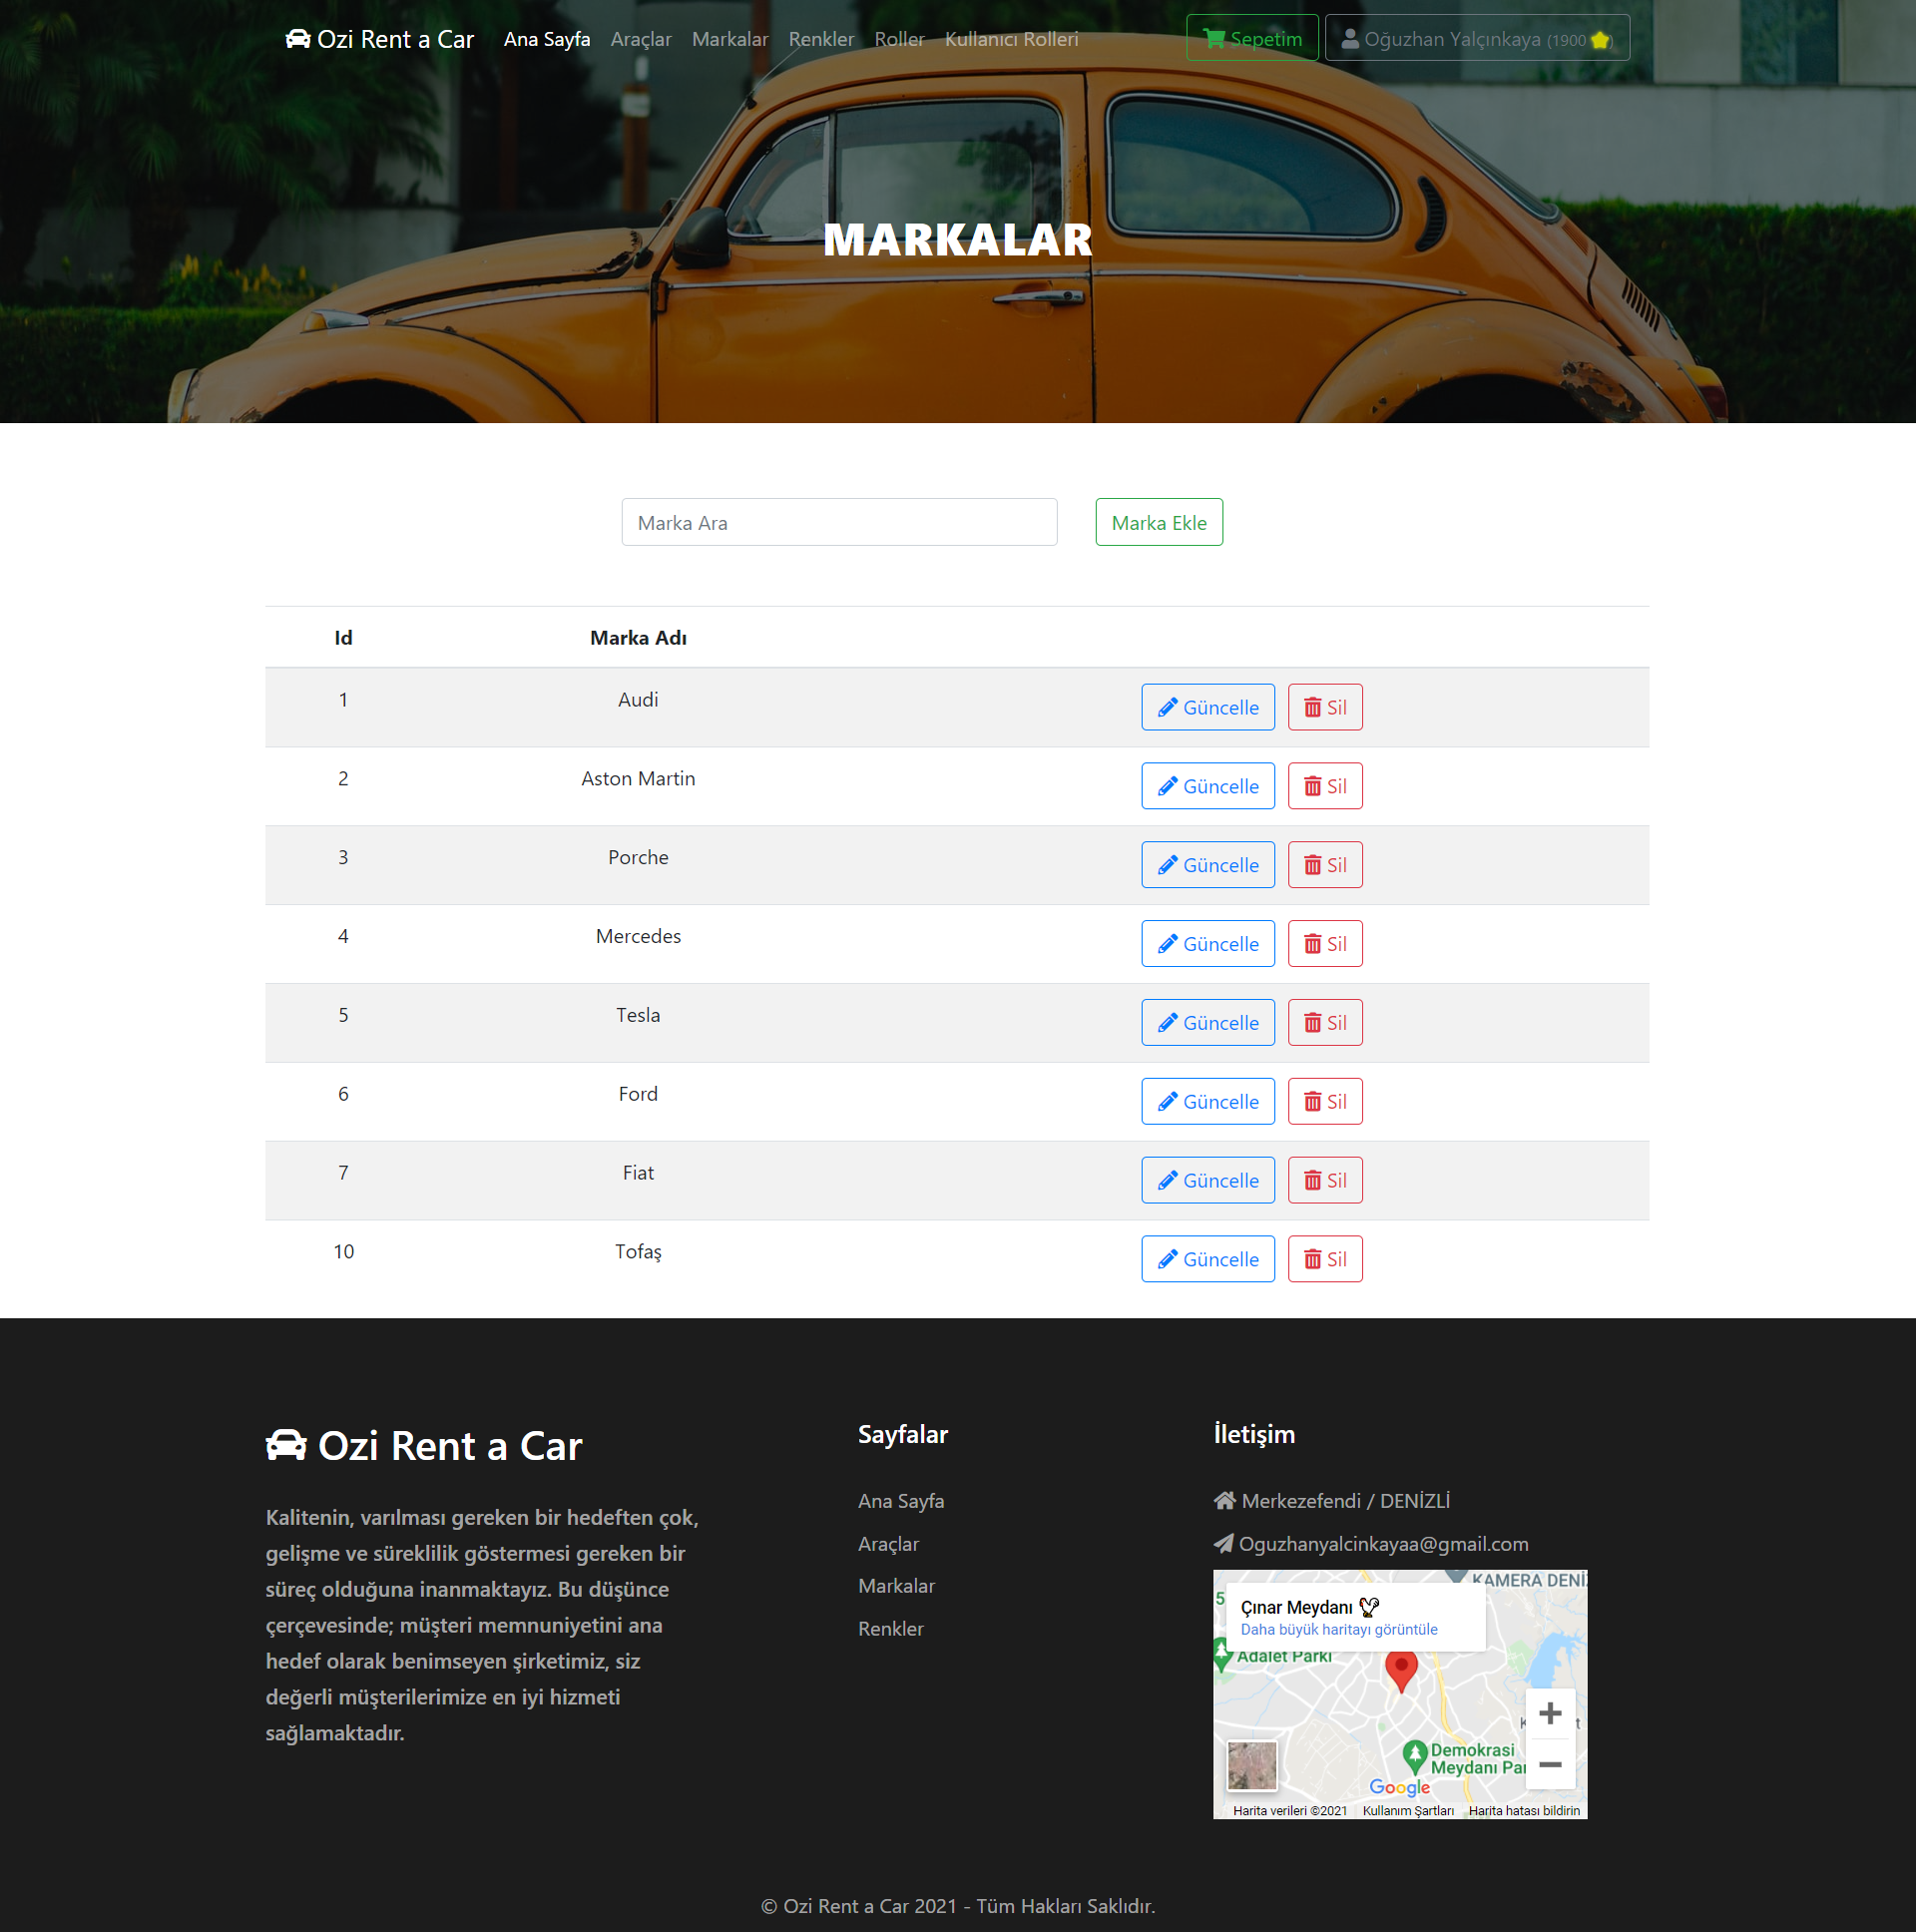Update Mercedes with Güncelle button
Screen dimensions: 1916x1932
[1207, 944]
